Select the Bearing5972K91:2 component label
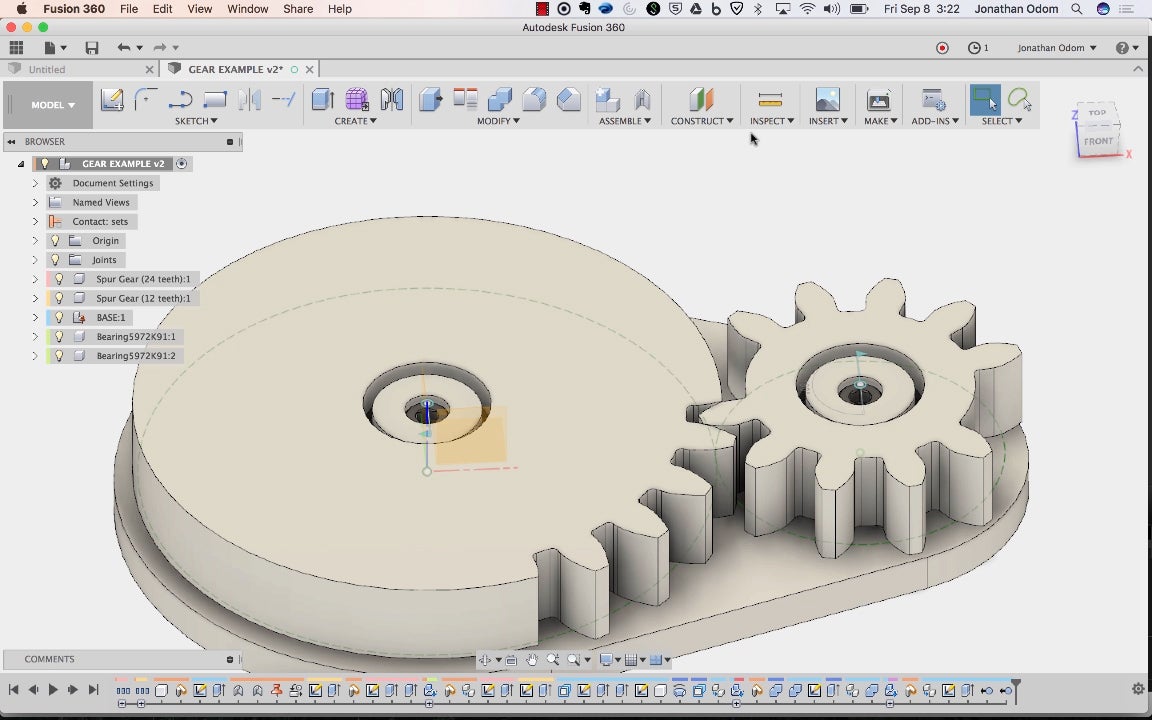Image resolution: width=1152 pixels, height=720 pixels. 135,356
